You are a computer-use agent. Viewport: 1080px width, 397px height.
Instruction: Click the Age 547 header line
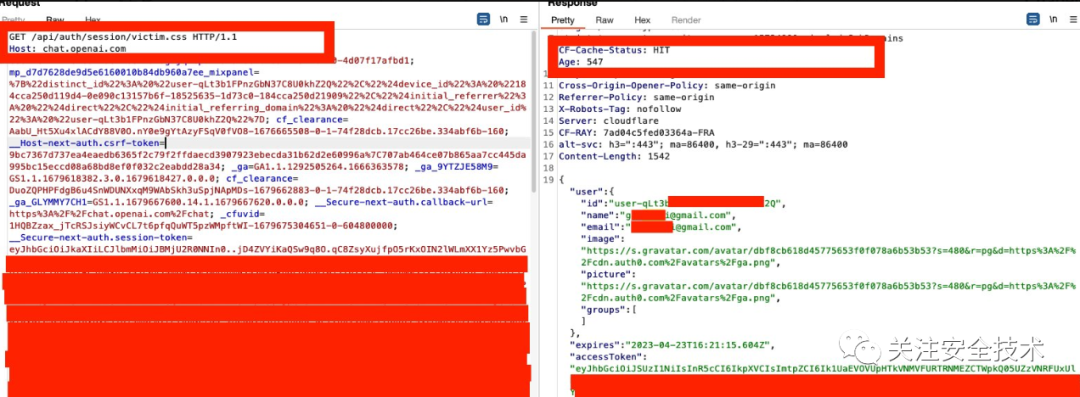tap(581, 62)
